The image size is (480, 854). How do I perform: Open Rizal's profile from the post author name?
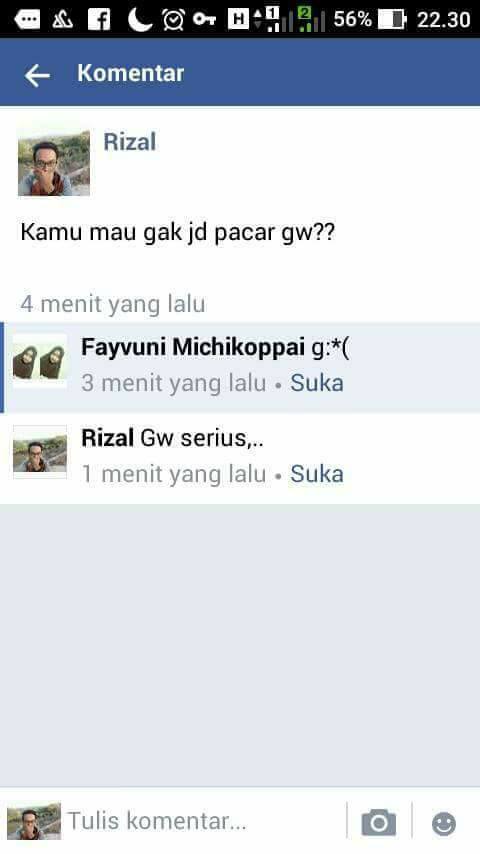[x=130, y=142]
